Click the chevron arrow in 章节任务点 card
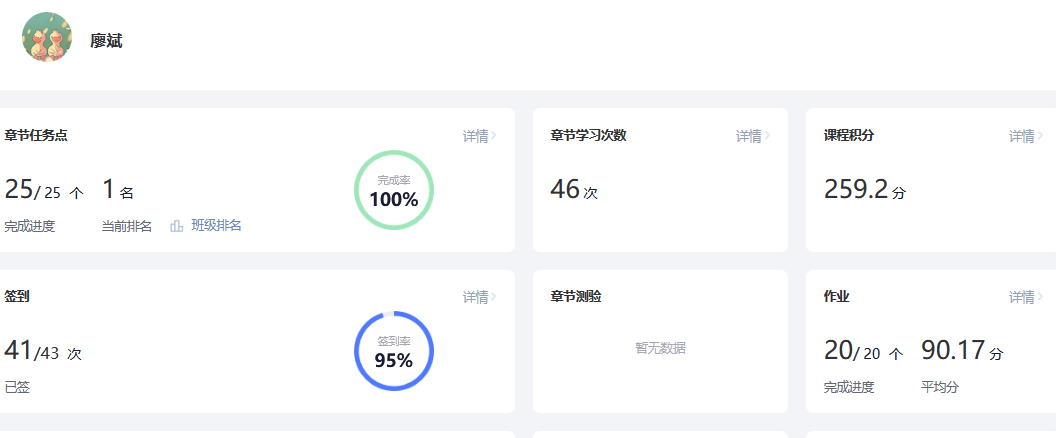Image resolution: width=1056 pixels, height=438 pixels. coord(494,136)
